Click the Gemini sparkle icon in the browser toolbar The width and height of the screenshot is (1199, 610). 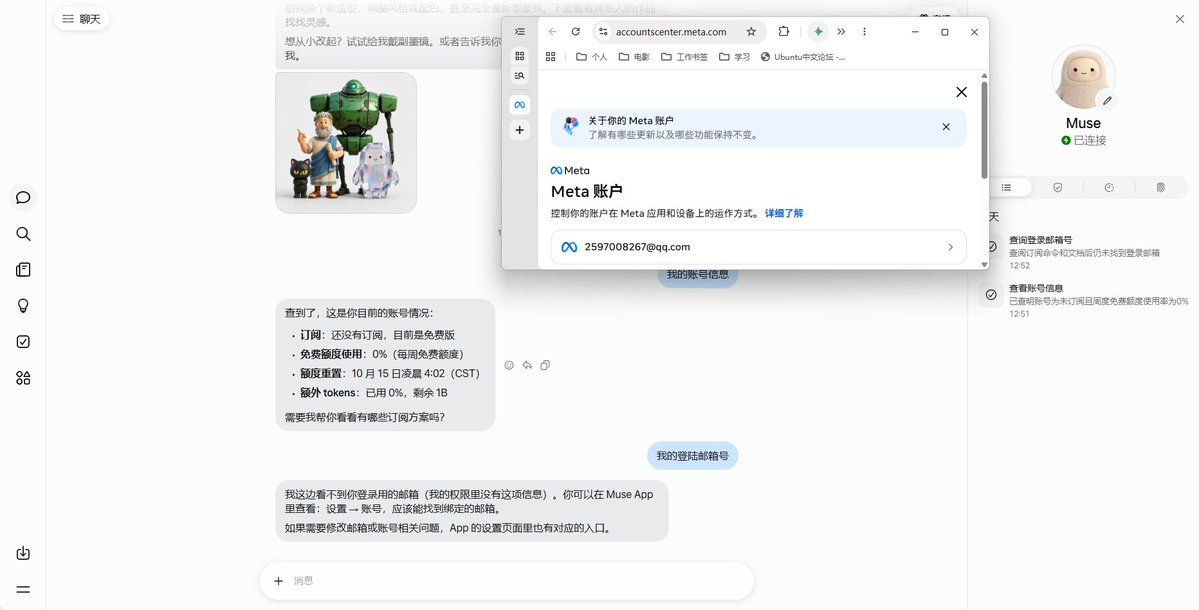(x=818, y=32)
